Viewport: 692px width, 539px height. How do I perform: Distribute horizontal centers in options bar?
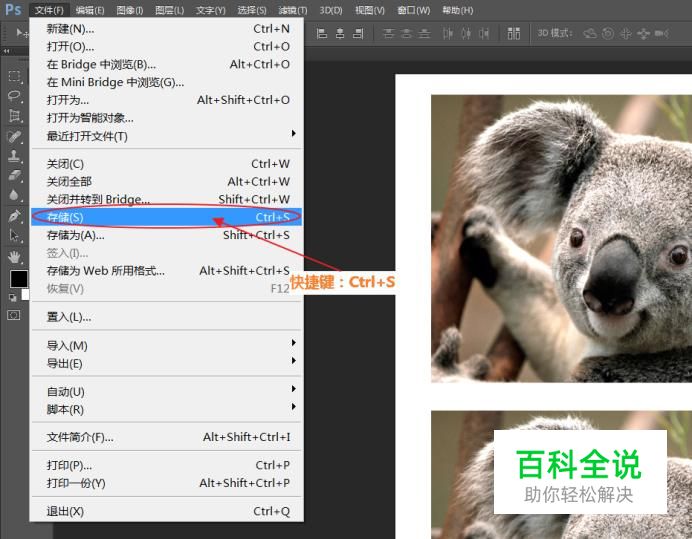point(466,33)
